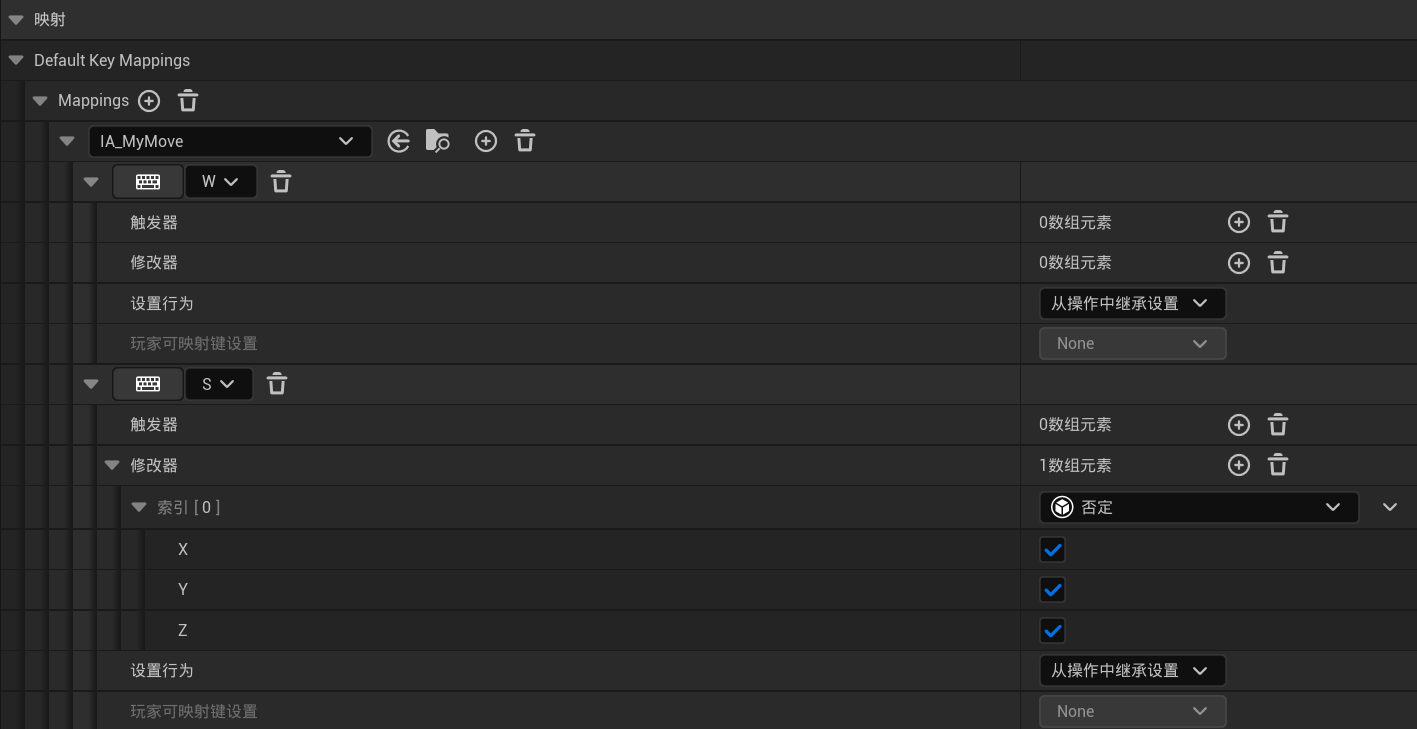Screen dimensions: 1417x729
Task: Collapse the 索引 [0] modifier entry
Action: click(x=139, y=508)
